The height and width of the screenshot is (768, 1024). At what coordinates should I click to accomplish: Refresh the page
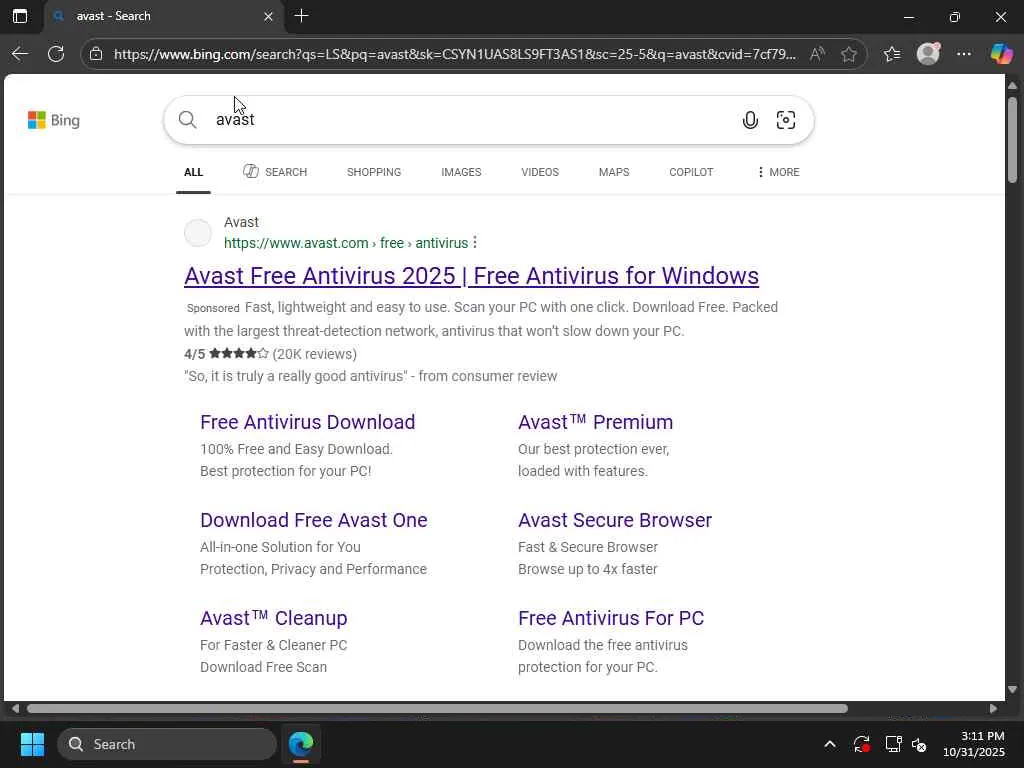coord(56,54)
